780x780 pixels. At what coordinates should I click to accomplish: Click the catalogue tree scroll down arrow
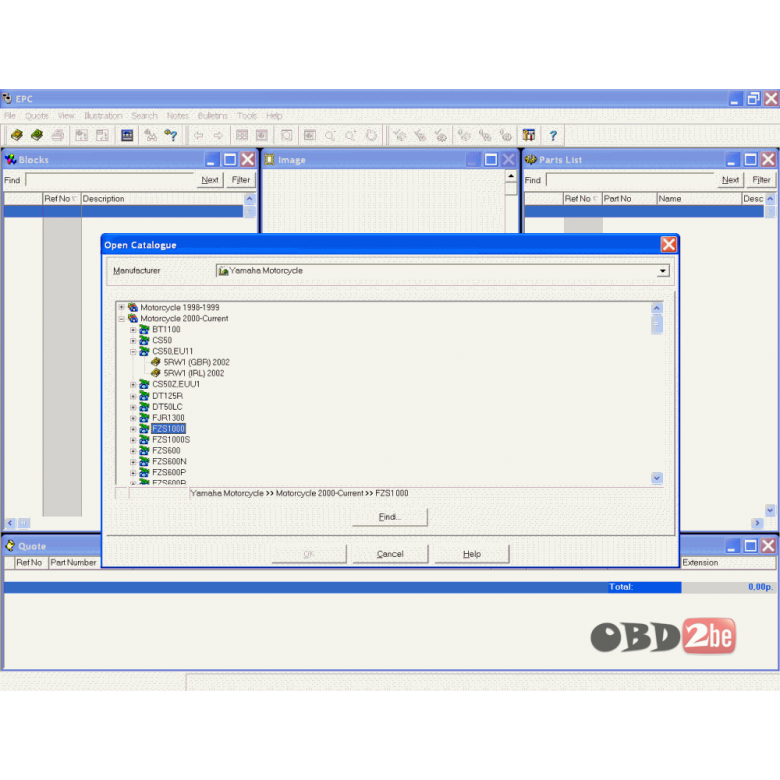coord(657,478)
